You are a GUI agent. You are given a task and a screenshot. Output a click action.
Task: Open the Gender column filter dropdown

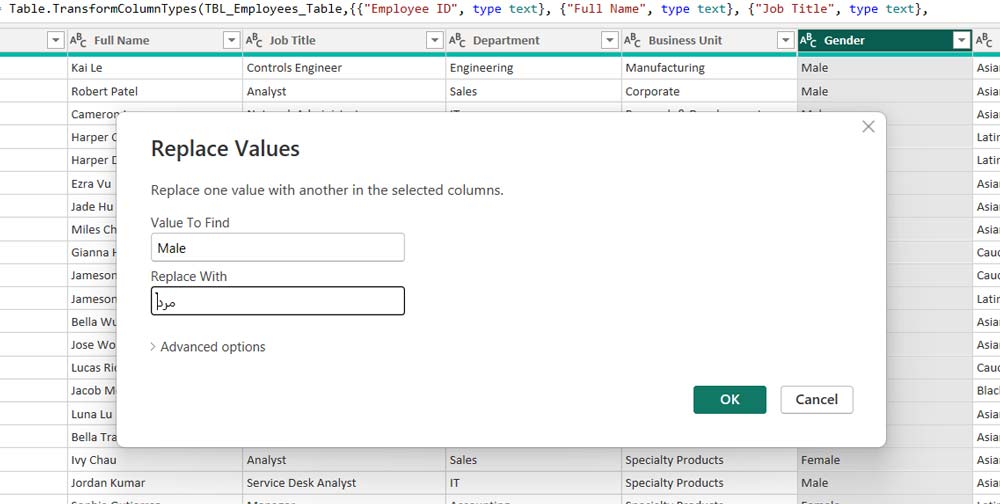(x=962, y=41)
